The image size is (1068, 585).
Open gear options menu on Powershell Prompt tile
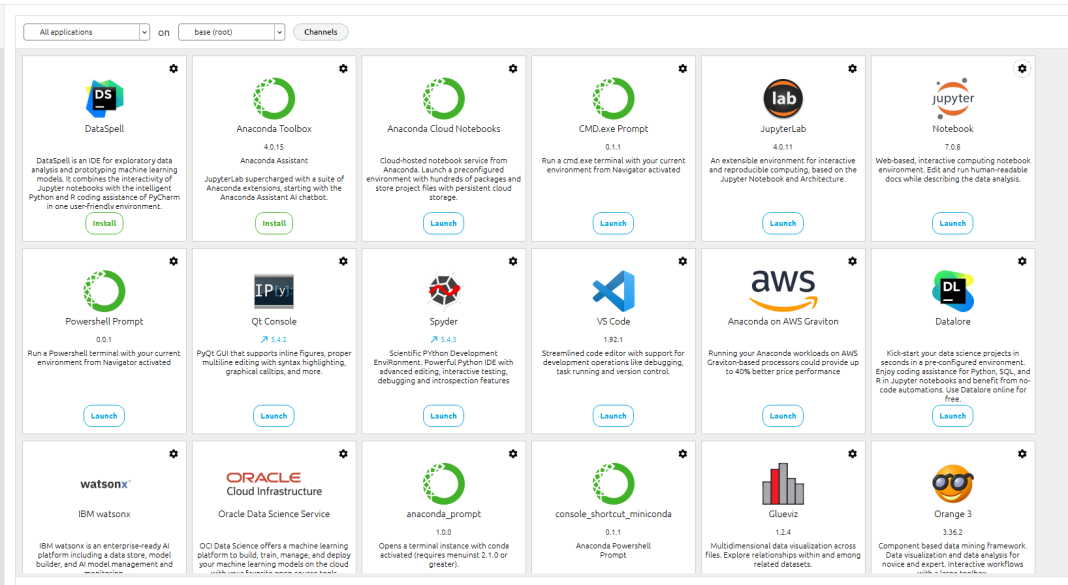pos(173,261)
